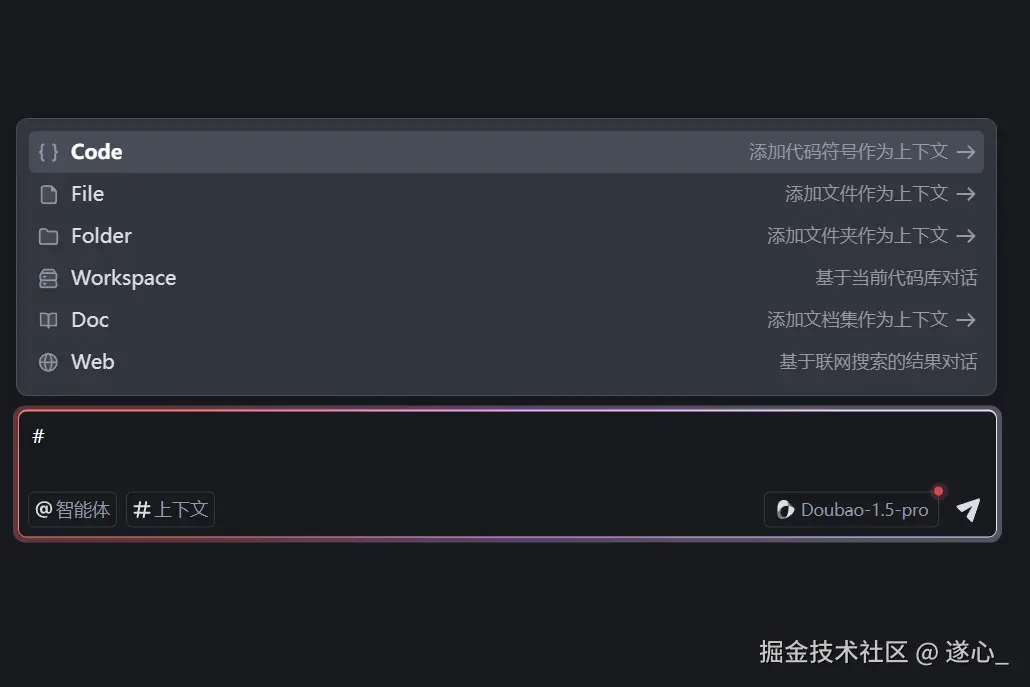Viewport: 1030px width, 687px height.
Task: Expand the Code submenu arrow
Action: point(965,152)
